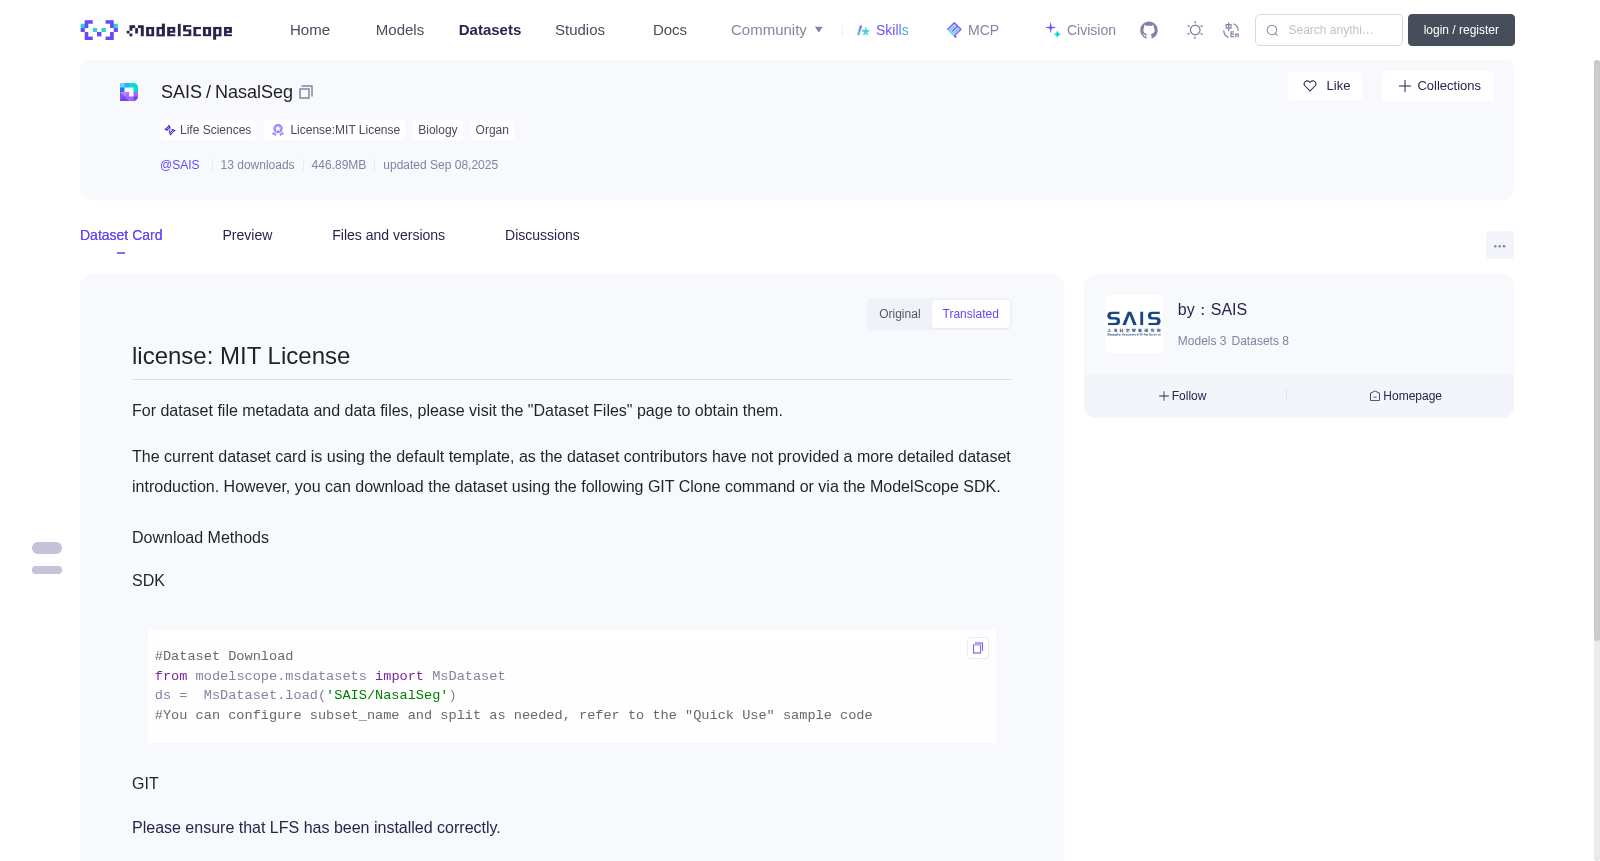Image resolution: width=1600 pixels, height=861 pixels.
Task: Open the Skills nav item
Action: pyautogui.click(x=882, y=30)
